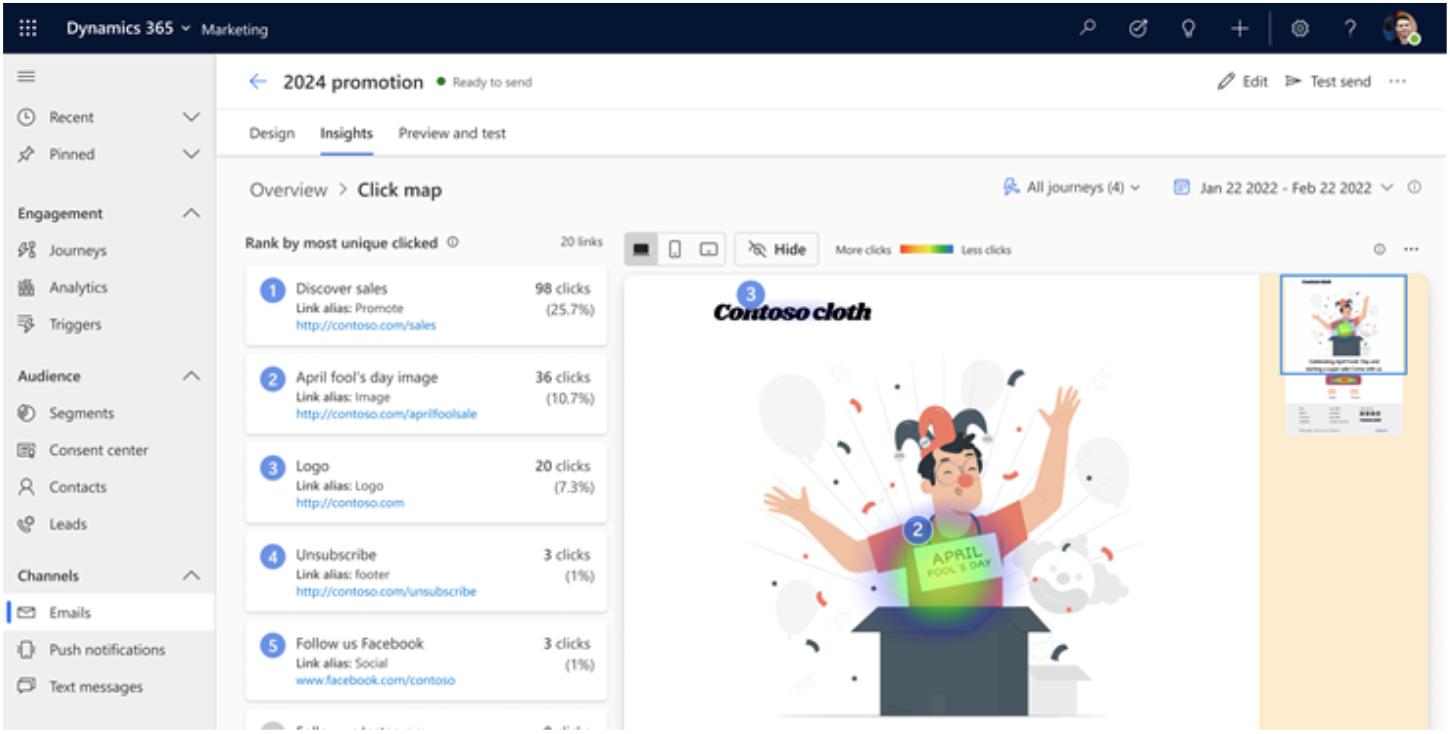This screenshot has height=734, width=1450.
Task: Click Overview breadcrumb link
Action: (x=288, y=190)
